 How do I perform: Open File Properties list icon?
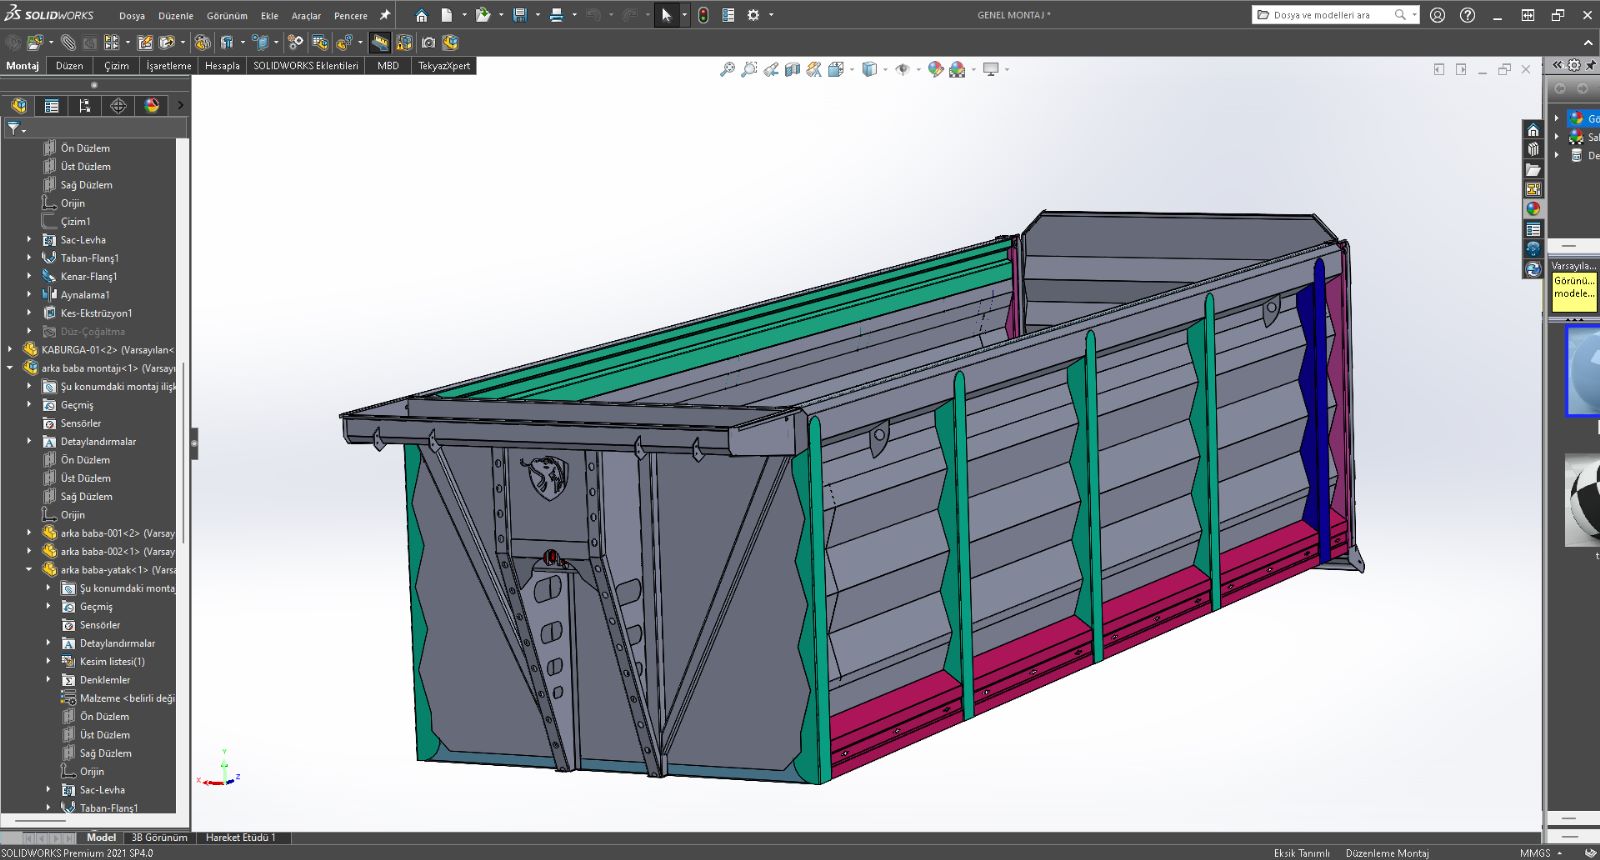728,15
